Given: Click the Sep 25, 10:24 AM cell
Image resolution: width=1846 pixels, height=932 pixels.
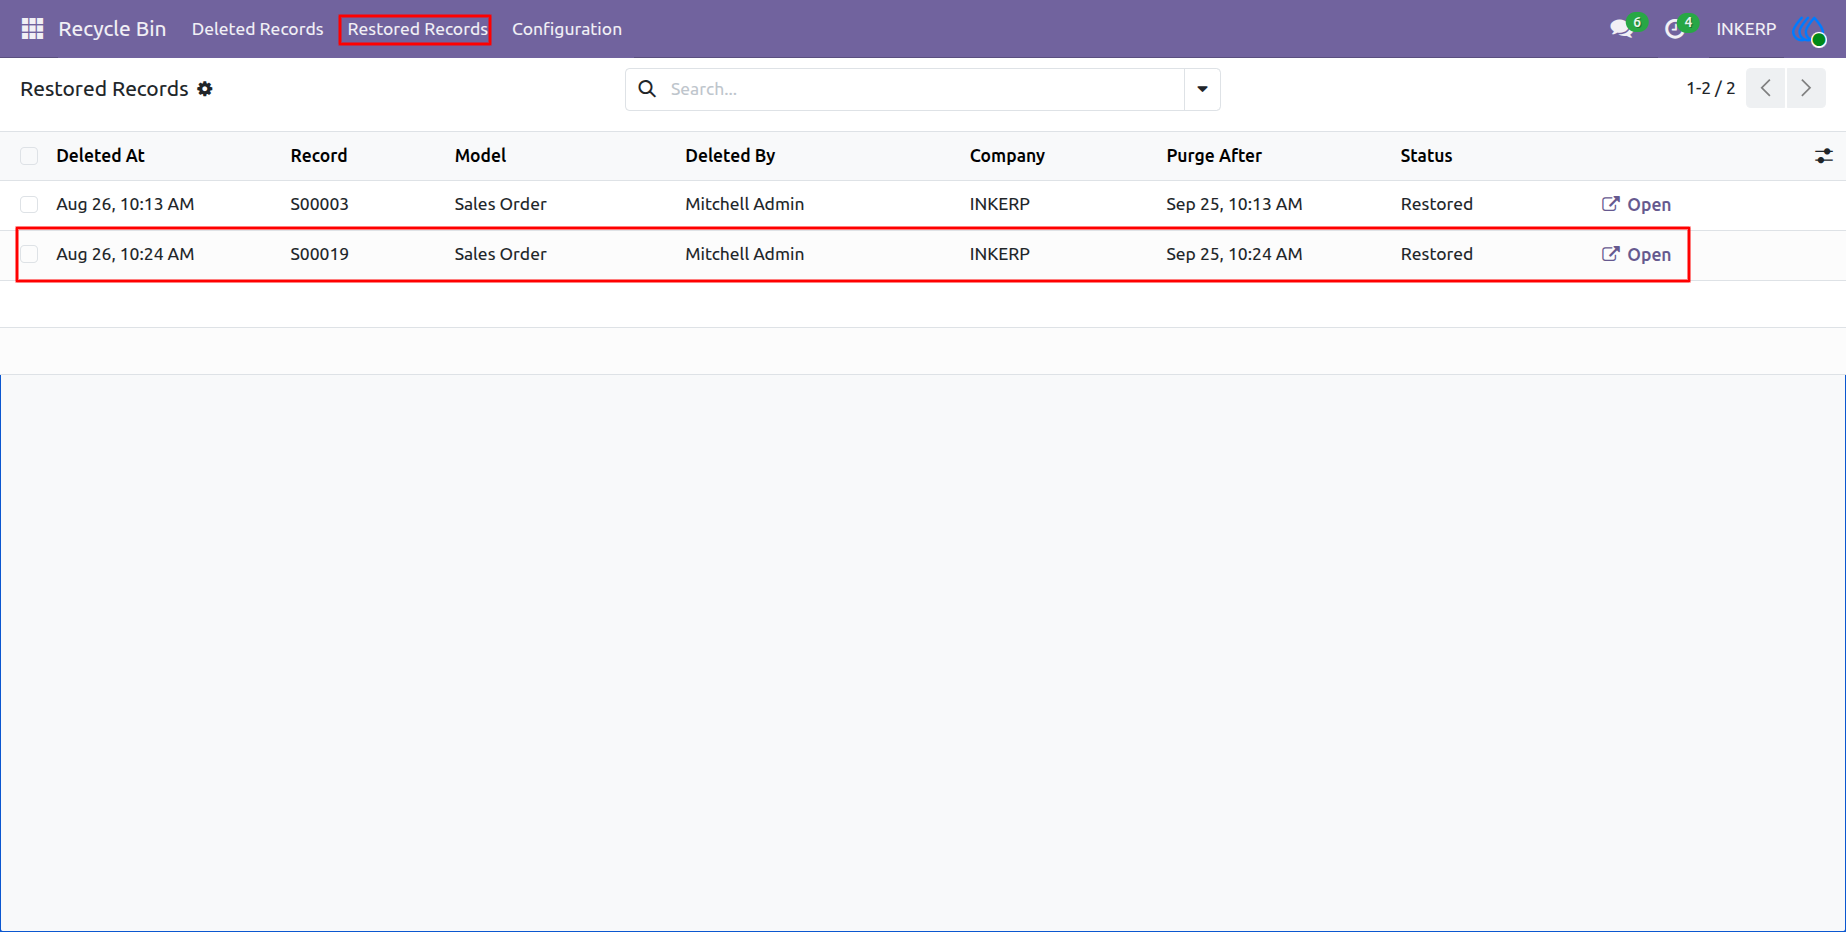Looking at the screenshot, I should coord(1234,254).
